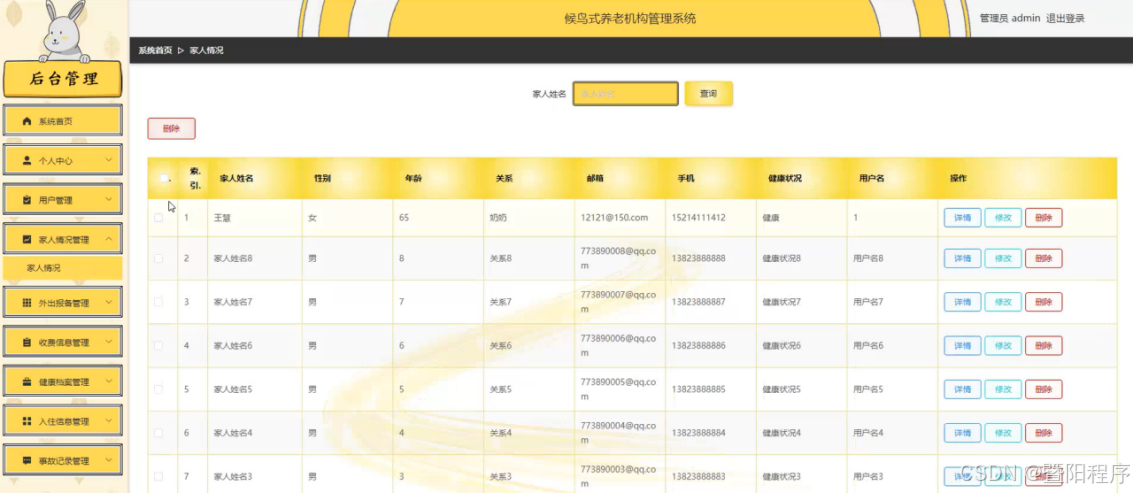Click 退出登录 to log out

click(1065, 18)
